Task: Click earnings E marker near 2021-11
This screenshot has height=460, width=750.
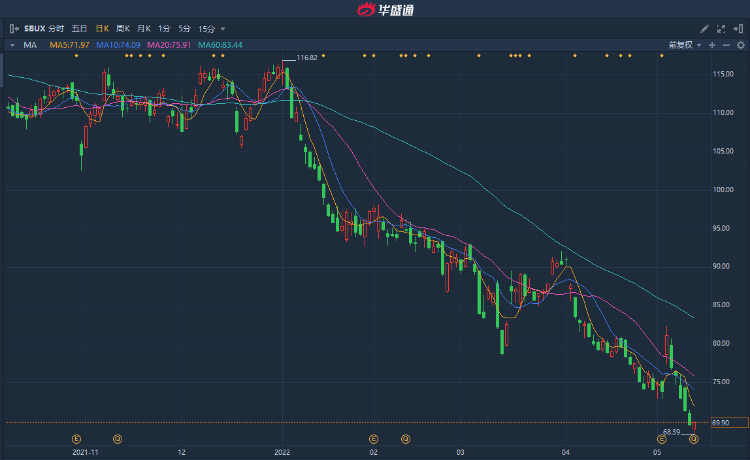Action: pyautogui.click(x=77, y=438)
